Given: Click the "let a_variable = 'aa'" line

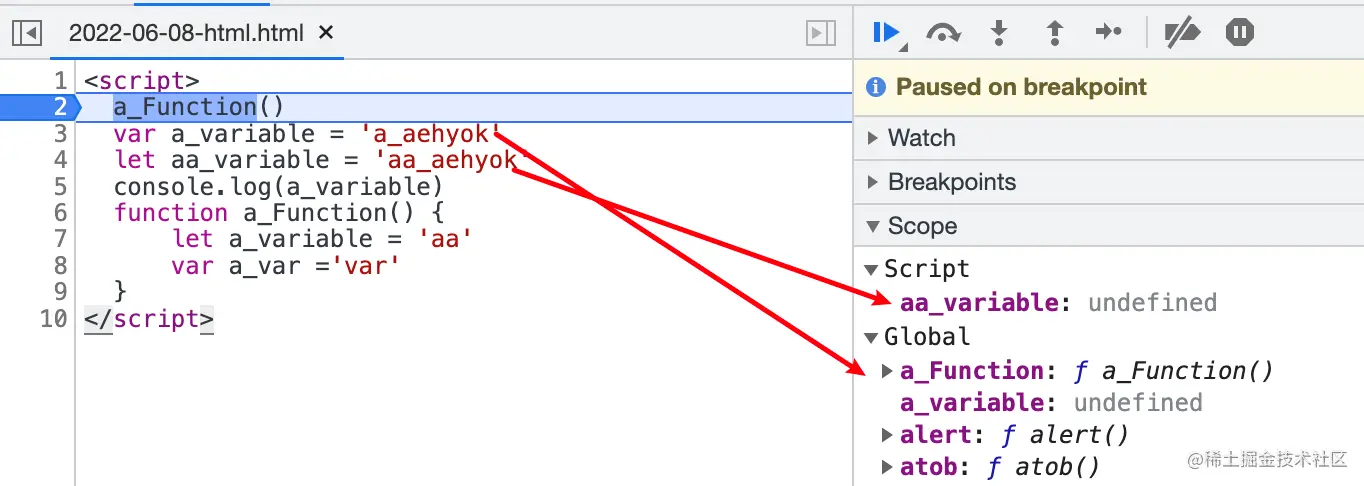Looking at the screenshot, I should pyautogui.click(x=322, y=239).
